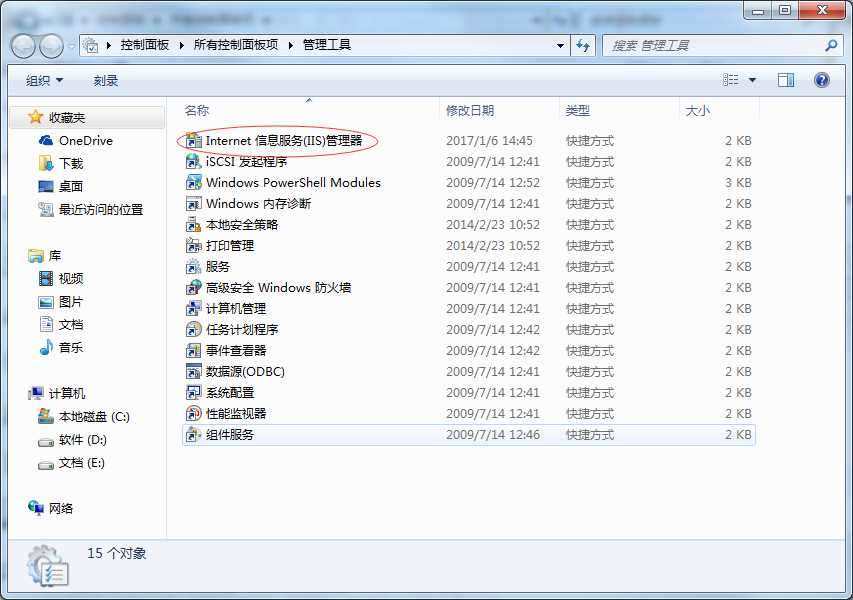The height and width of the screenshot is (600, 853).
Task: Select 收藏夹 heading in the sidebar
Action: click(x=57, y=117)
